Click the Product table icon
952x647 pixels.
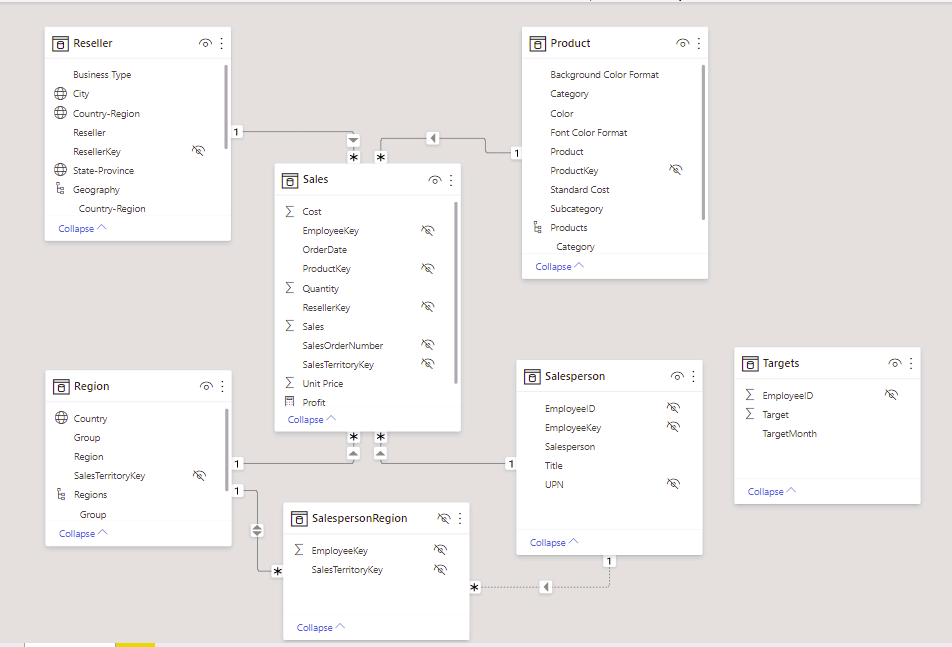[x=537, y=44]
